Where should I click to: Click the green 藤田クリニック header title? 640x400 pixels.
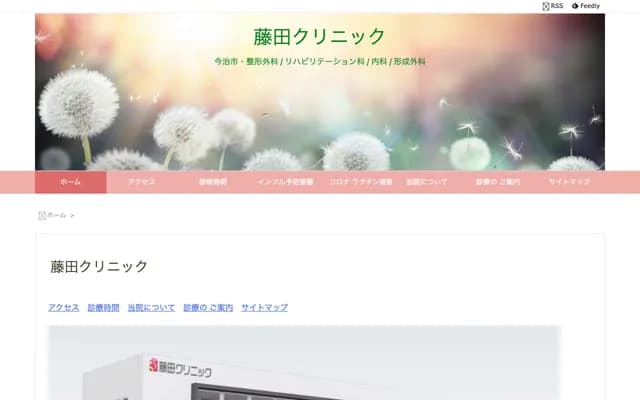click(320, 37)
